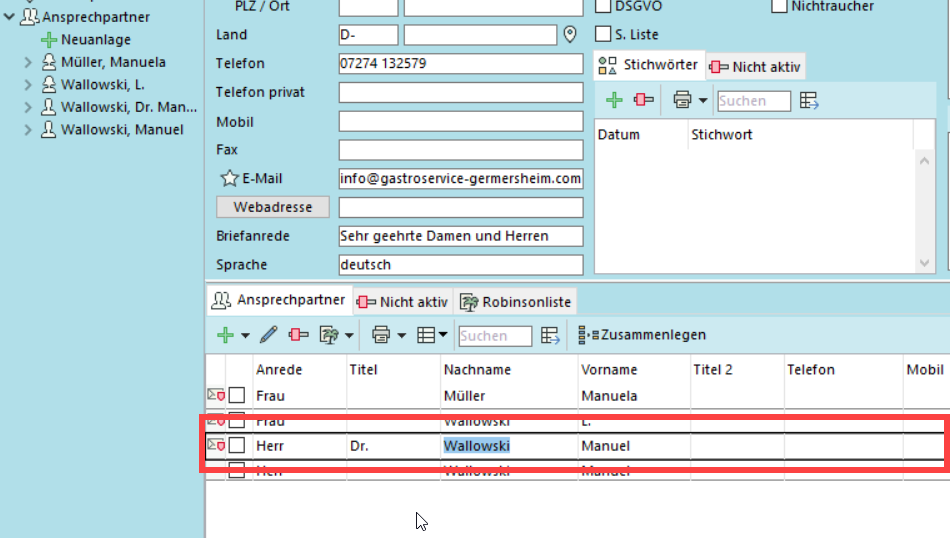Click the map pin icon next to Land
This screenshot has height=538, width=950.
click(570, 35)
